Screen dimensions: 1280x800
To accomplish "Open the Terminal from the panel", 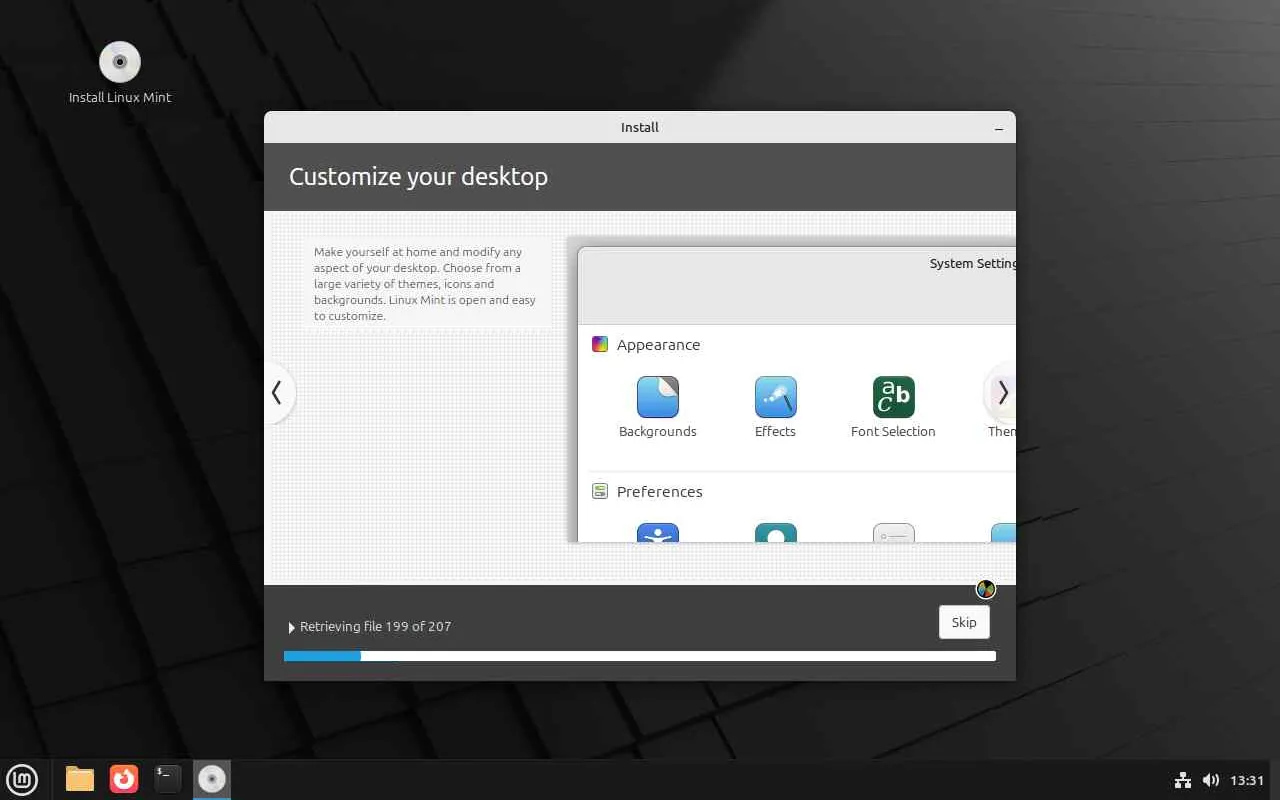I will (x=168, y=779).
